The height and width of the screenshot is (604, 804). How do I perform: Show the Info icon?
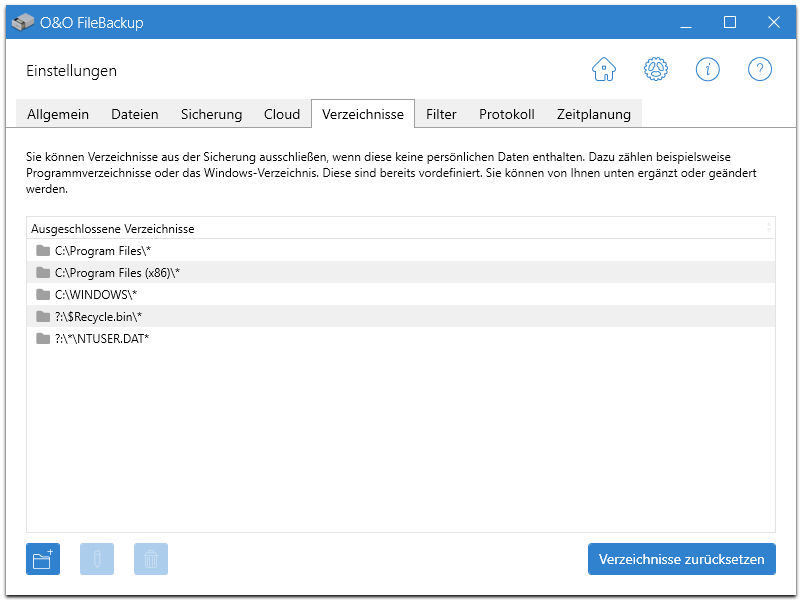(708, 69)
